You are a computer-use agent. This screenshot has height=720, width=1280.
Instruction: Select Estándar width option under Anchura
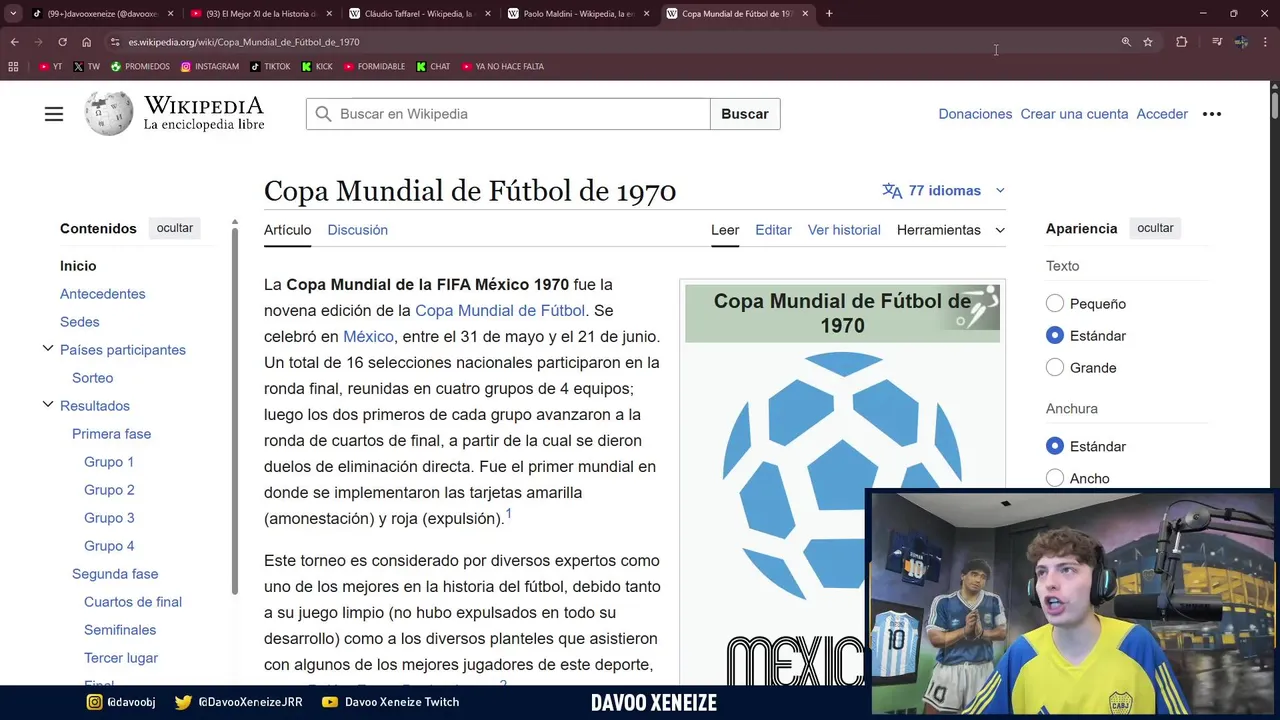click(x=1055, y=446)
